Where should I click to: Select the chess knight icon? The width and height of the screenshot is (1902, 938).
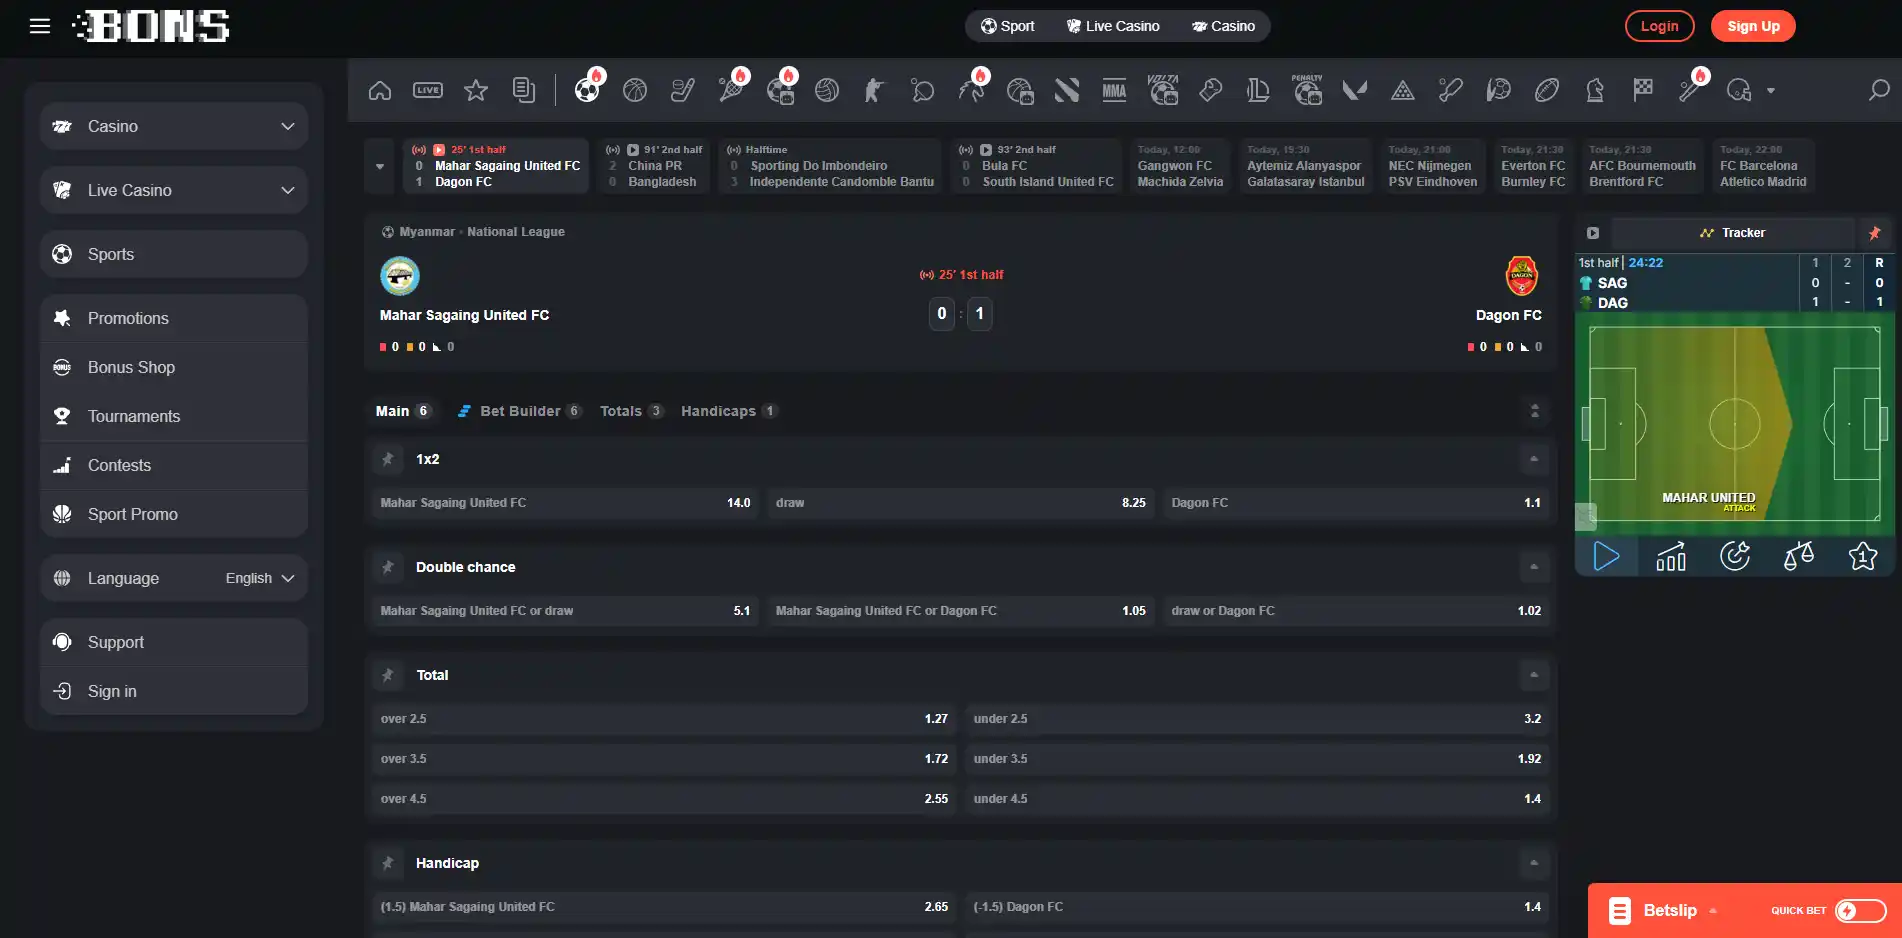click(1595, 91)
